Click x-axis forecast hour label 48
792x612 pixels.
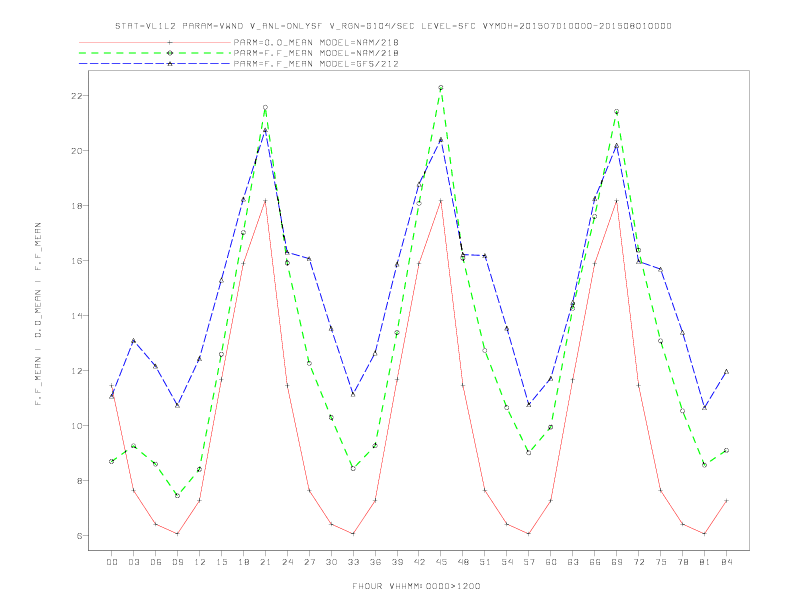pyautogui.click(x=463, y=562)
